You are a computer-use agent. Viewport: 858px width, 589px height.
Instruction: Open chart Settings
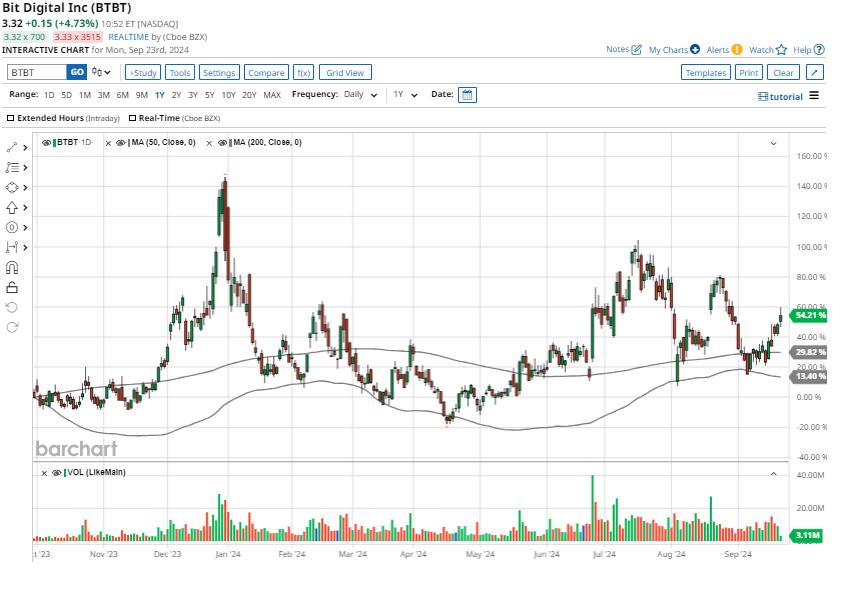pos(219,73)
